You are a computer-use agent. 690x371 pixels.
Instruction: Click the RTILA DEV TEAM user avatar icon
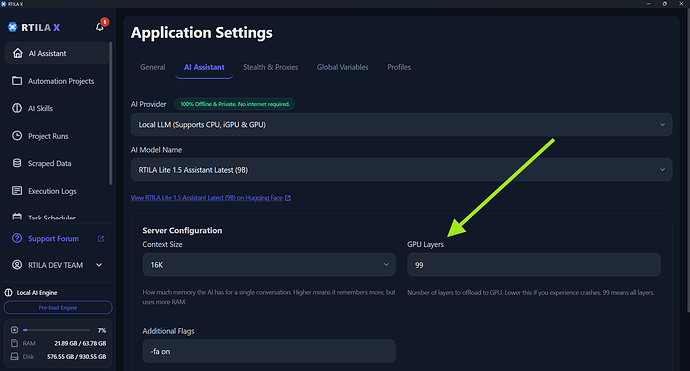(17, 265)
